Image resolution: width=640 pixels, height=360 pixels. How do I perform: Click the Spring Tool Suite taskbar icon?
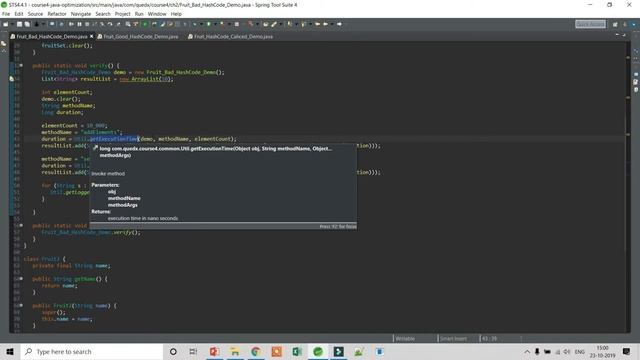[318, 351]
